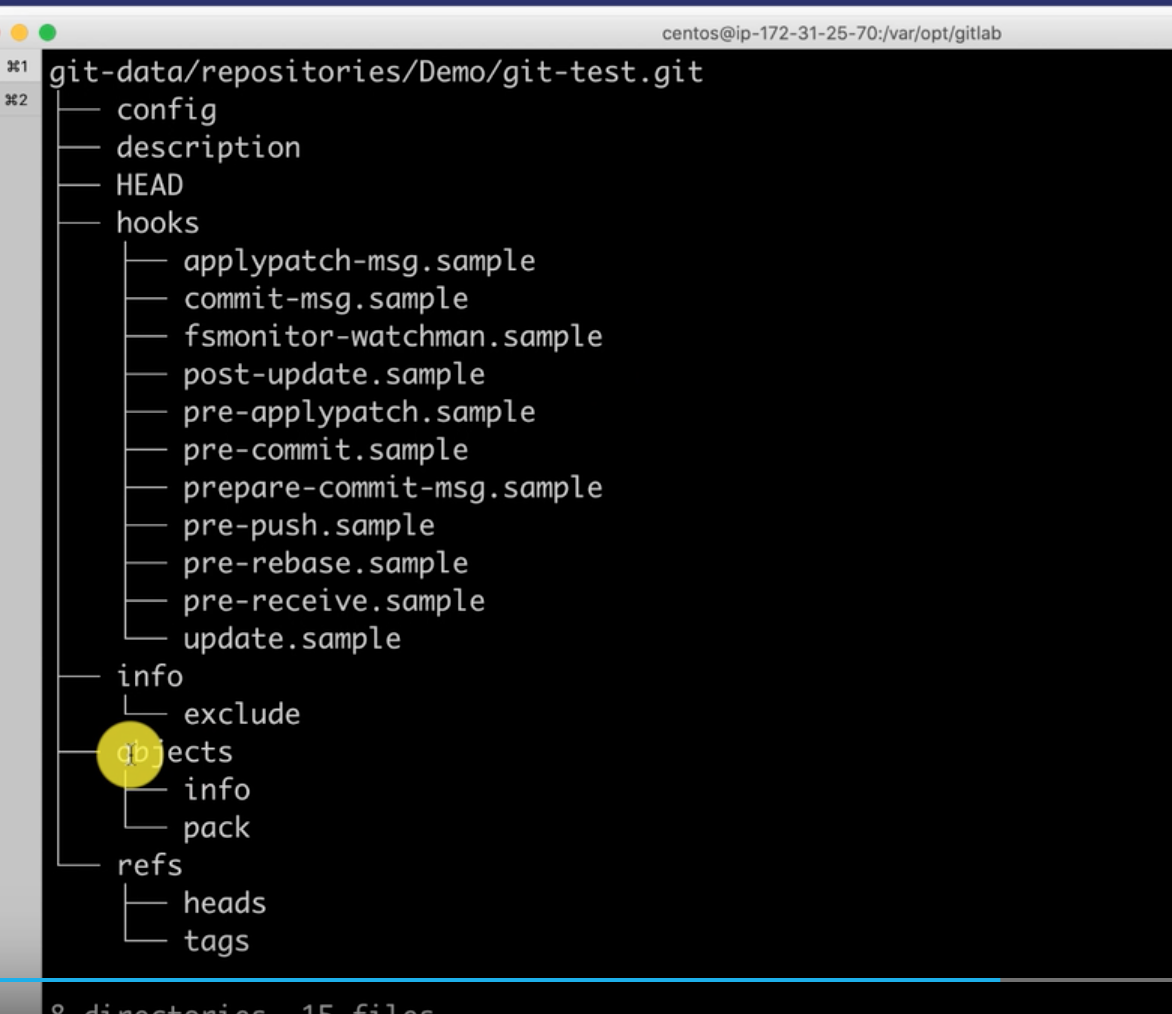Image resolution: width=1172 pixels, height=1014 pixels.
Task: Click info under objects directory
Action: (217, 790)
